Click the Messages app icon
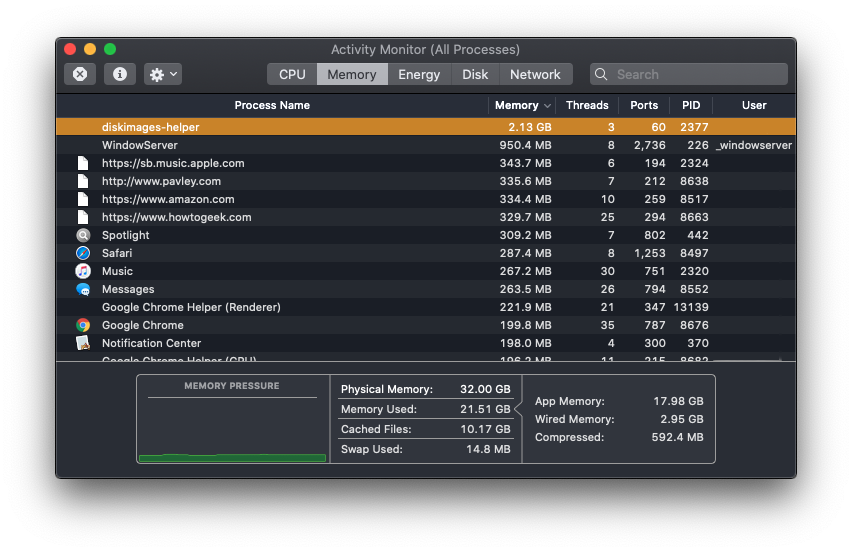Image resolution: width=852 pixels, height=552 pixels. 83,289
